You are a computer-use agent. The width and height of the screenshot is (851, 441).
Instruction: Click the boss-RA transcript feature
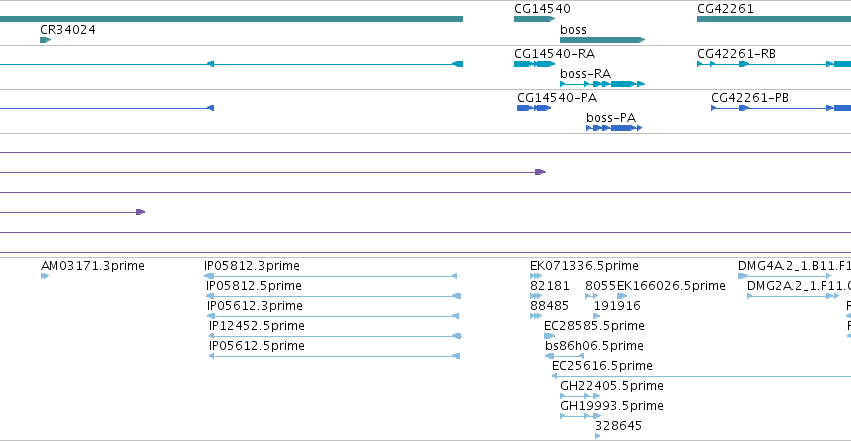pos(602,84)
